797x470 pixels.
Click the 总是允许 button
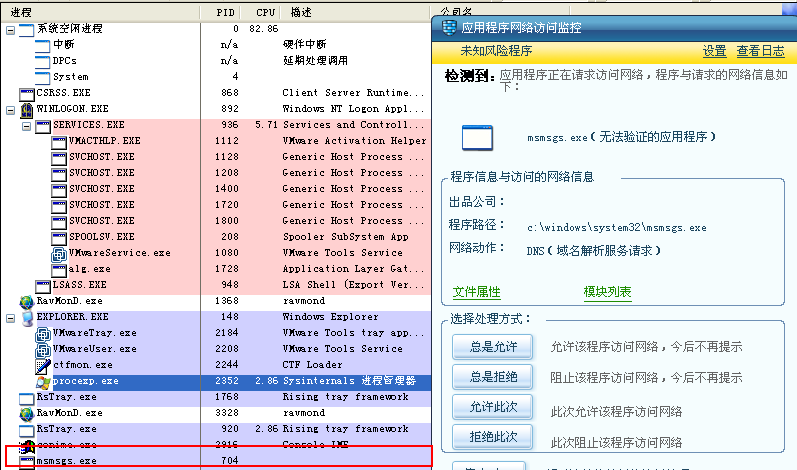[x=493, y=347]
